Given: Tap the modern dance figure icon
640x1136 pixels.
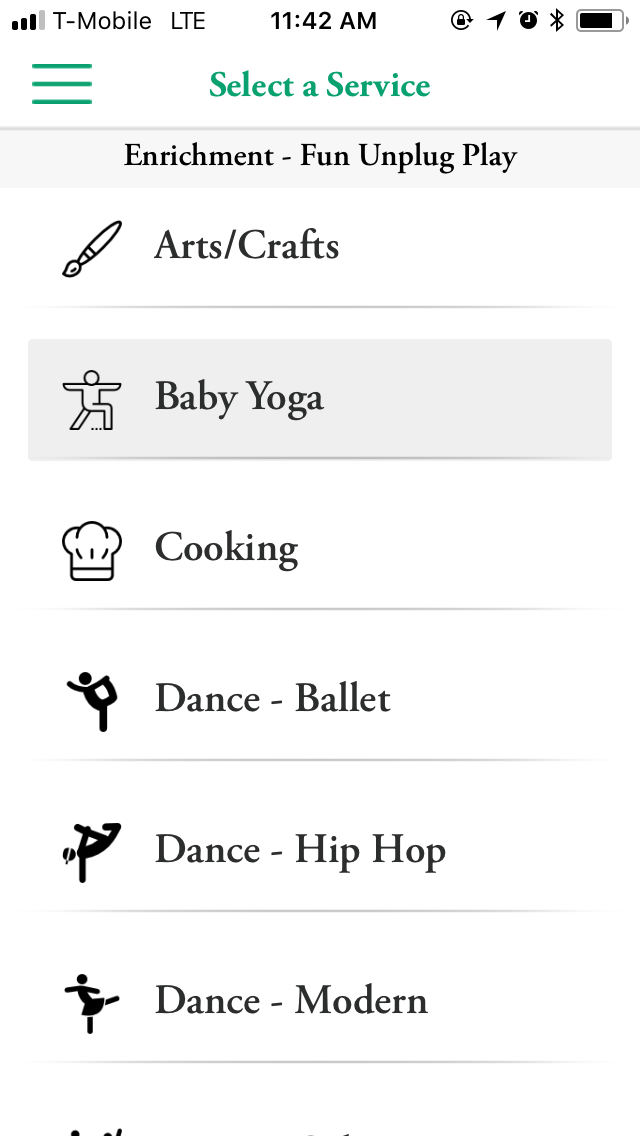Looking at the screenshot, I should 91,1002.
